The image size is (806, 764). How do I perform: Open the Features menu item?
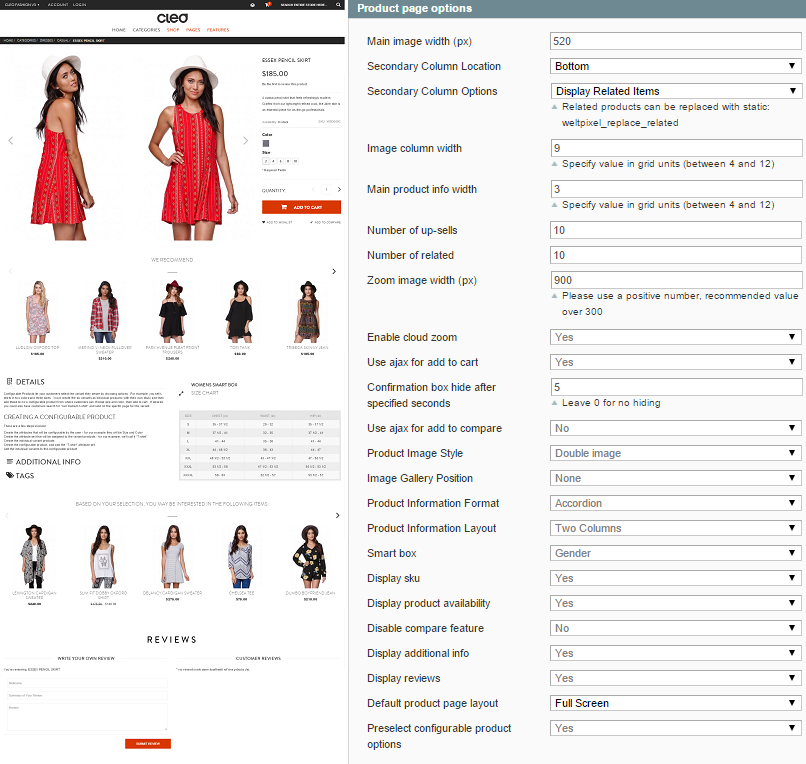(218, 30)
